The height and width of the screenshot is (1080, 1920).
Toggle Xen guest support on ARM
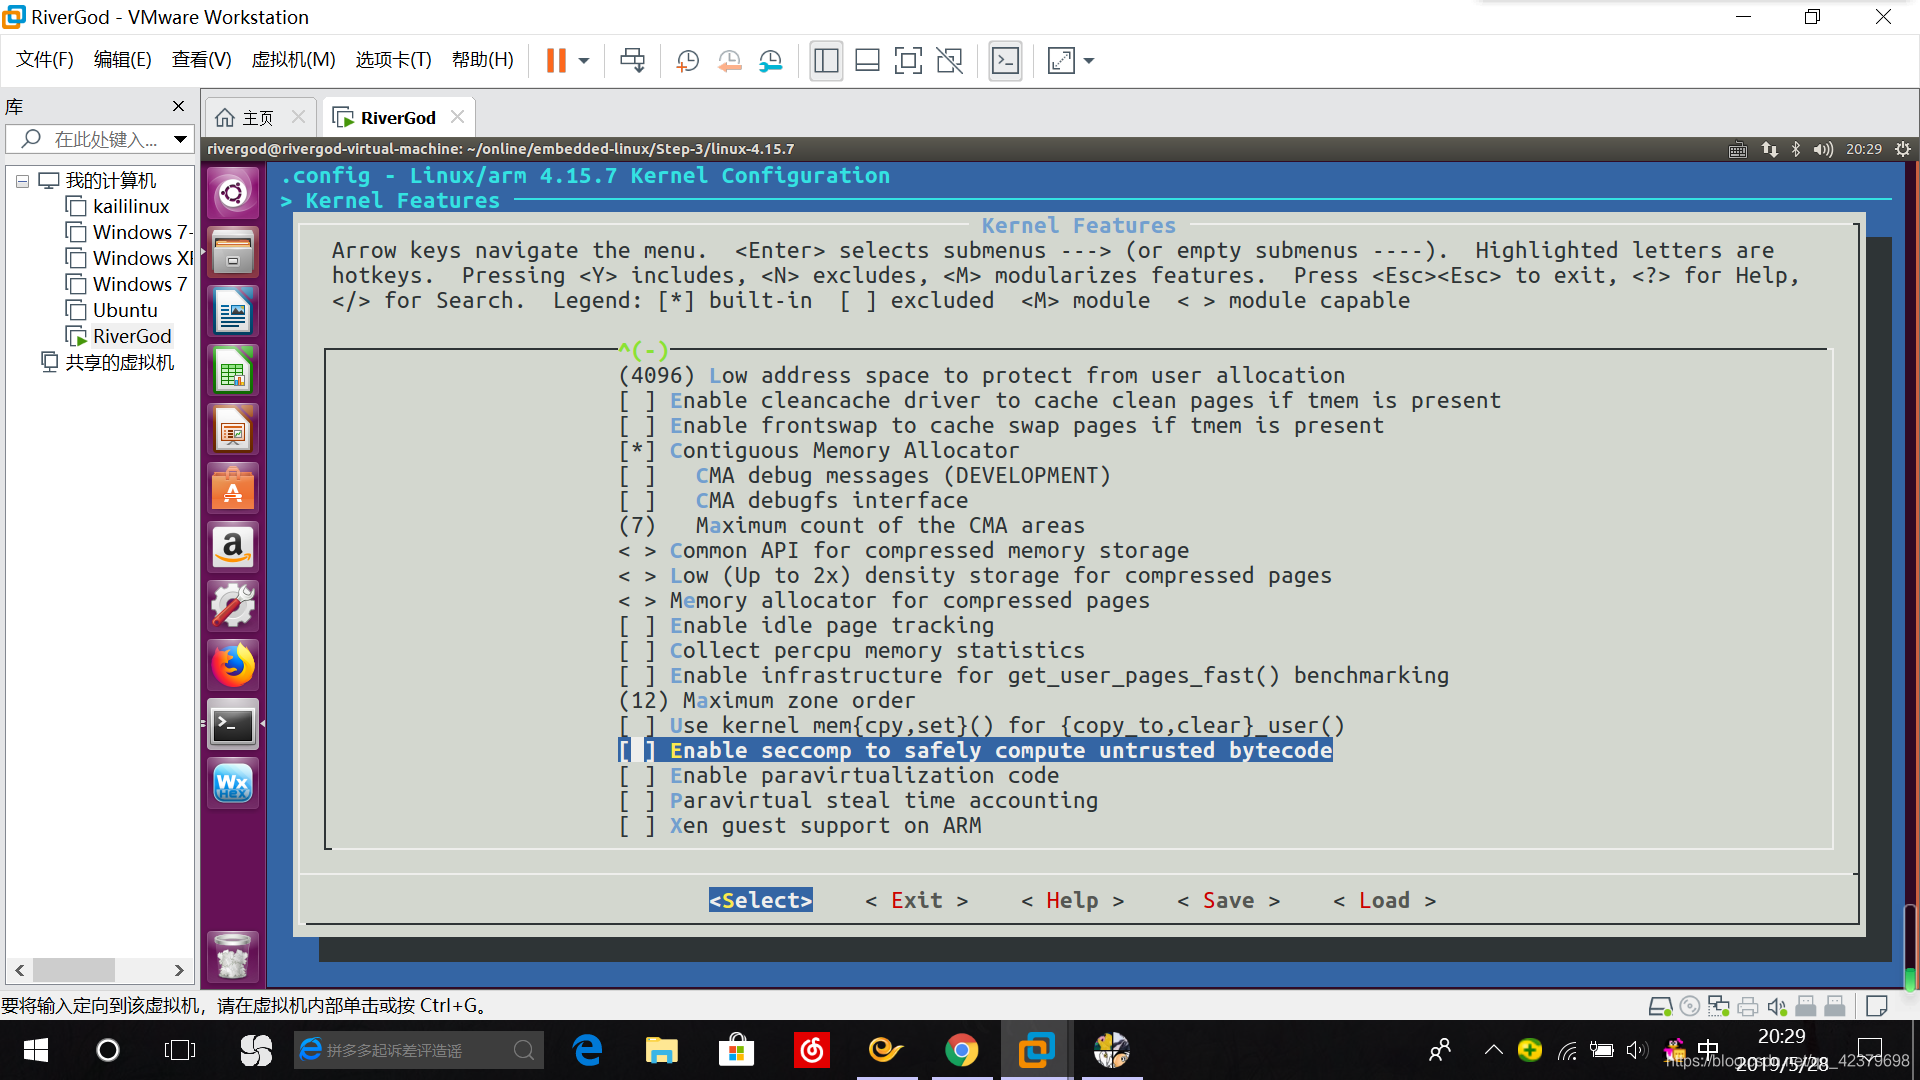800,826
